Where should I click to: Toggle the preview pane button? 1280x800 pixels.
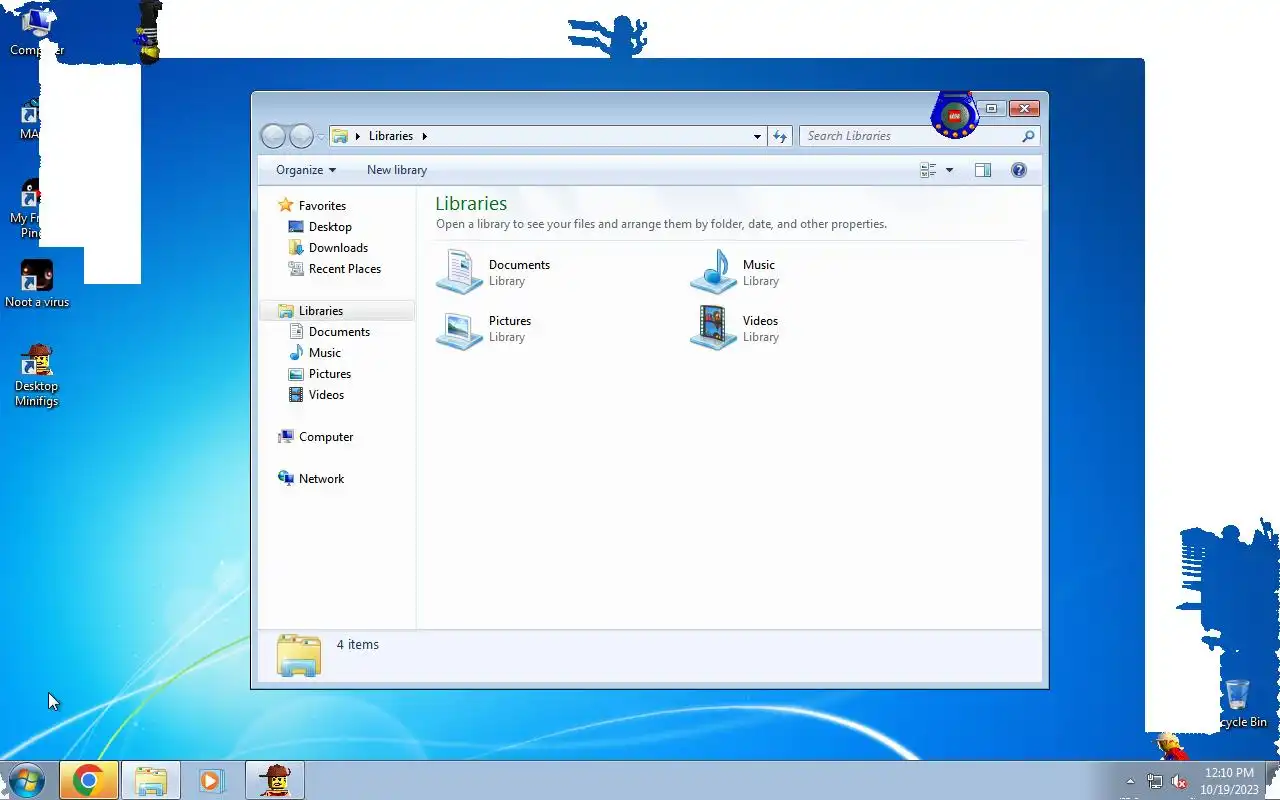983,170
